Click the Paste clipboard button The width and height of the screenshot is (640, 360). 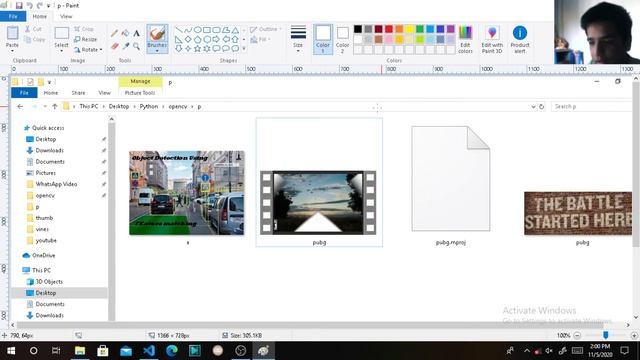(x=12, y=33)
